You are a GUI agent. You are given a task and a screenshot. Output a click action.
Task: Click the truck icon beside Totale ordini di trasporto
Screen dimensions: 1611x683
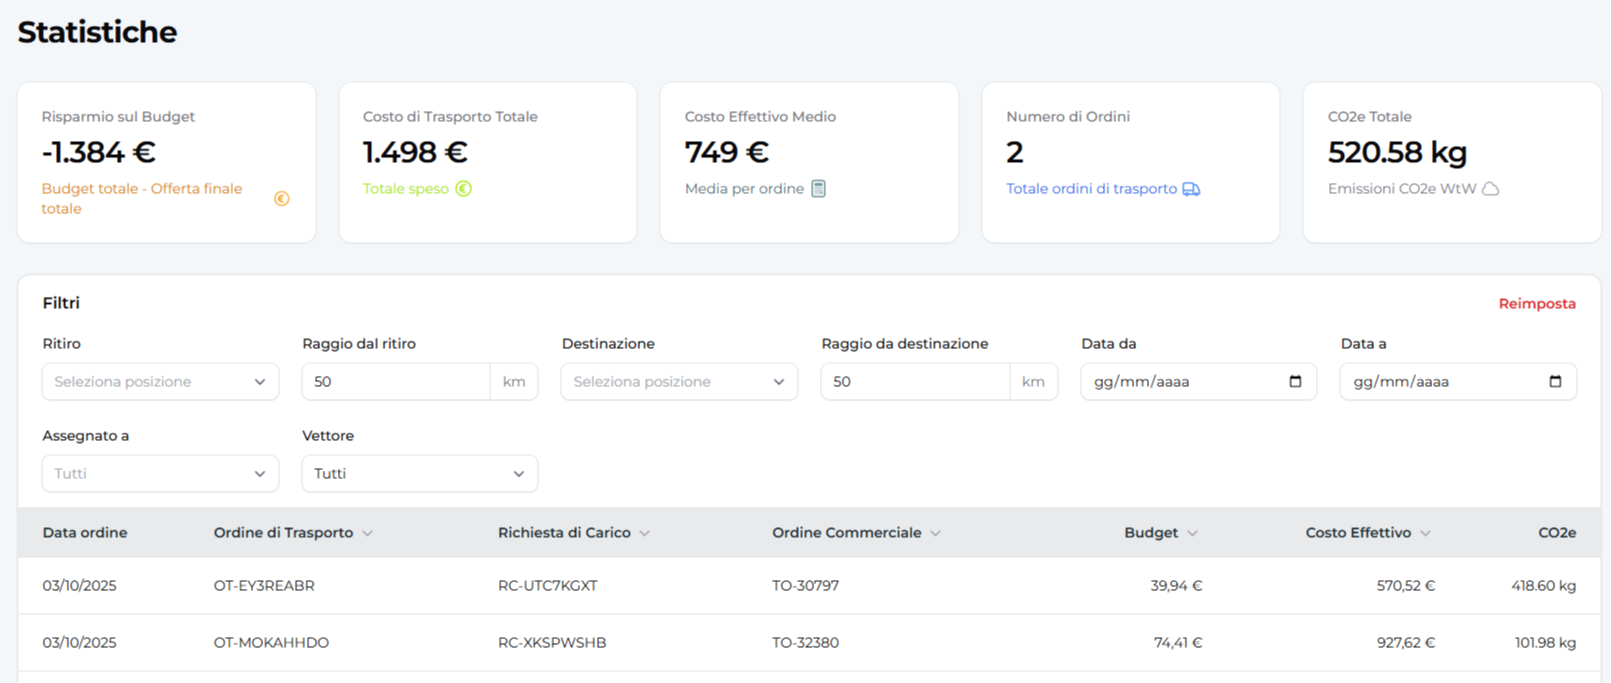tap(1191, 189)
